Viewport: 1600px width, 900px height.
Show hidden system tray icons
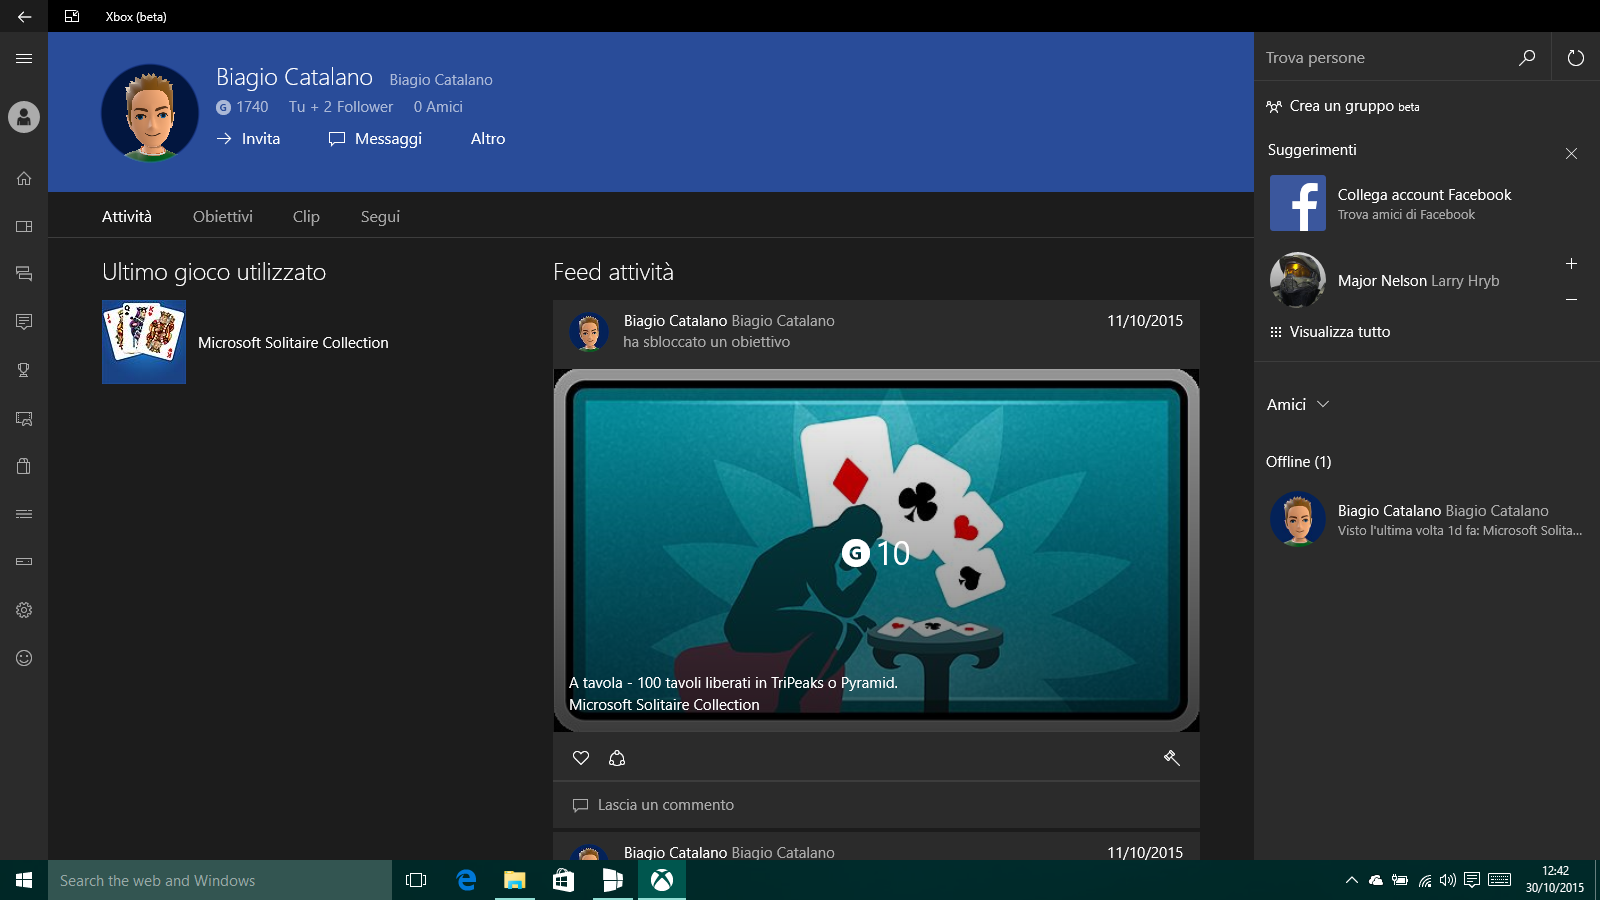[1351, 880]
